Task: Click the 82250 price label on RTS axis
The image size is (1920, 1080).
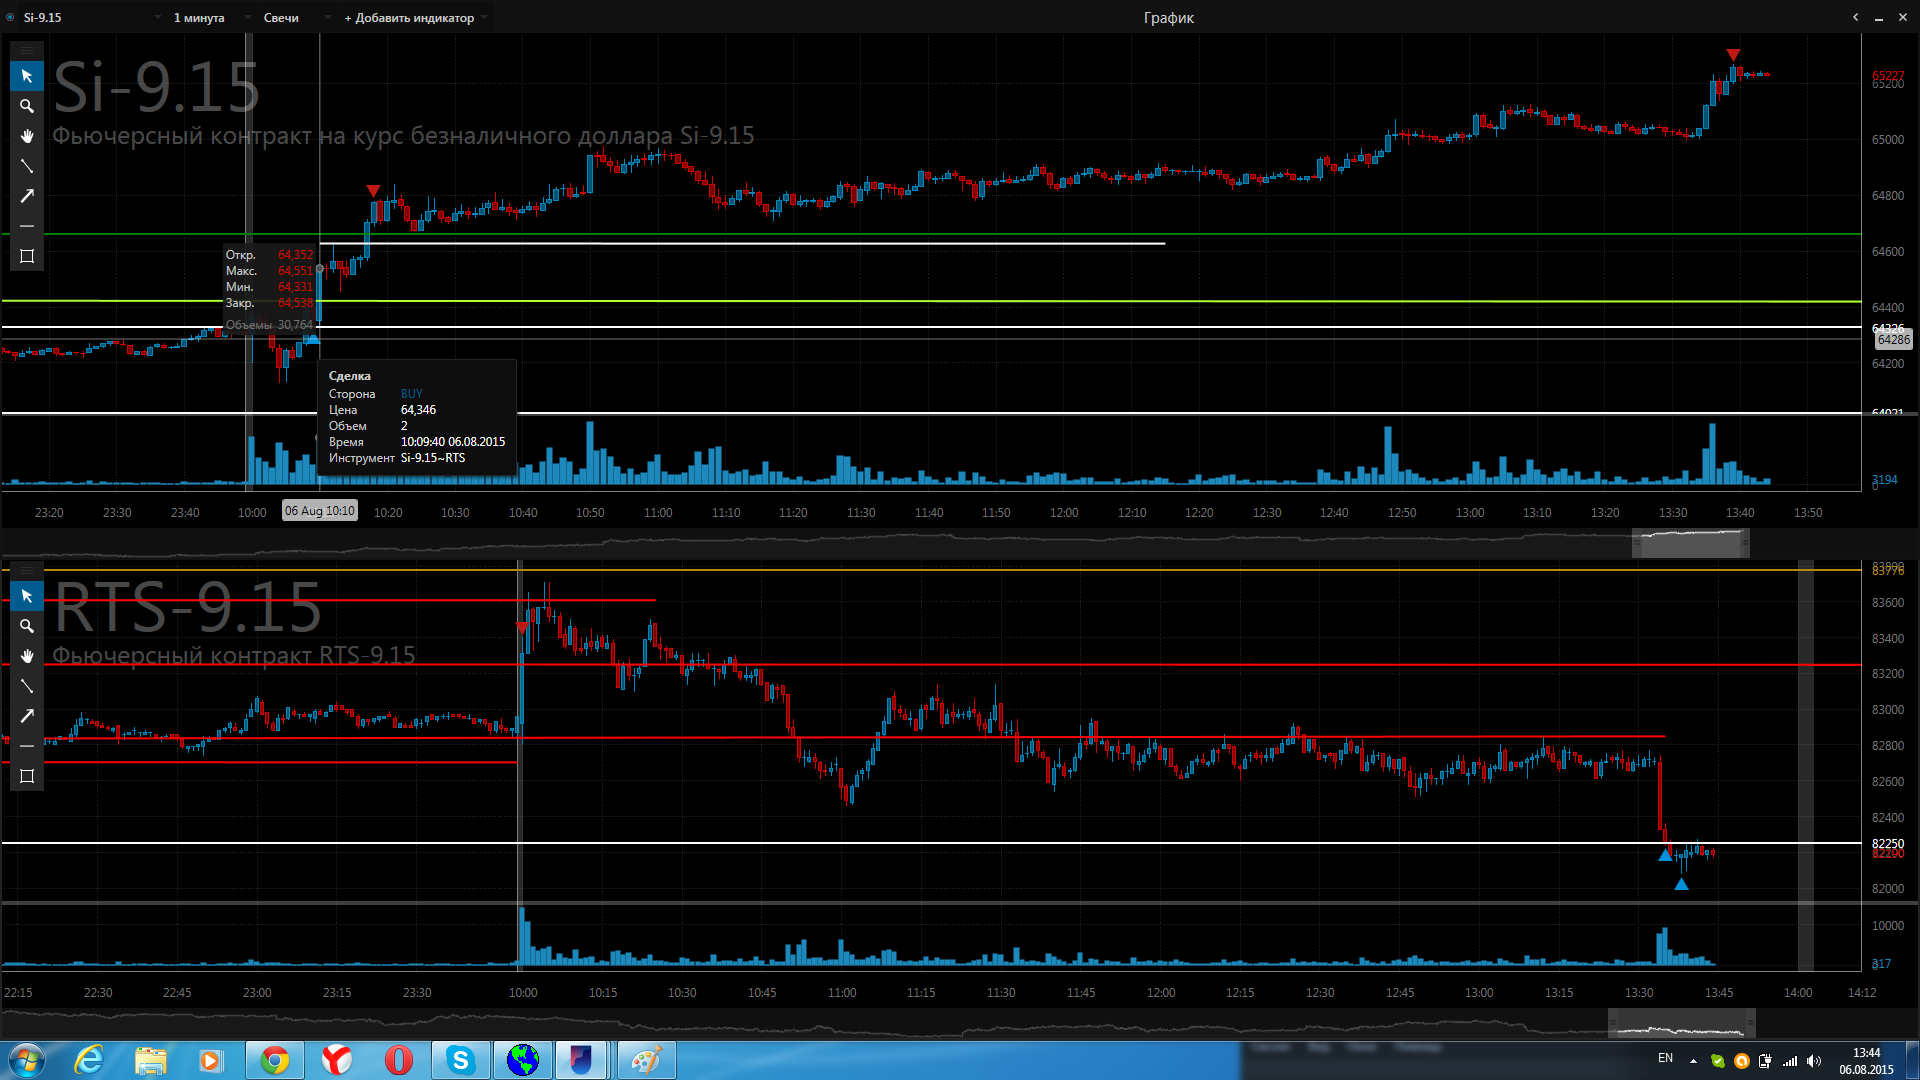Action: [x=1888, y=843]
